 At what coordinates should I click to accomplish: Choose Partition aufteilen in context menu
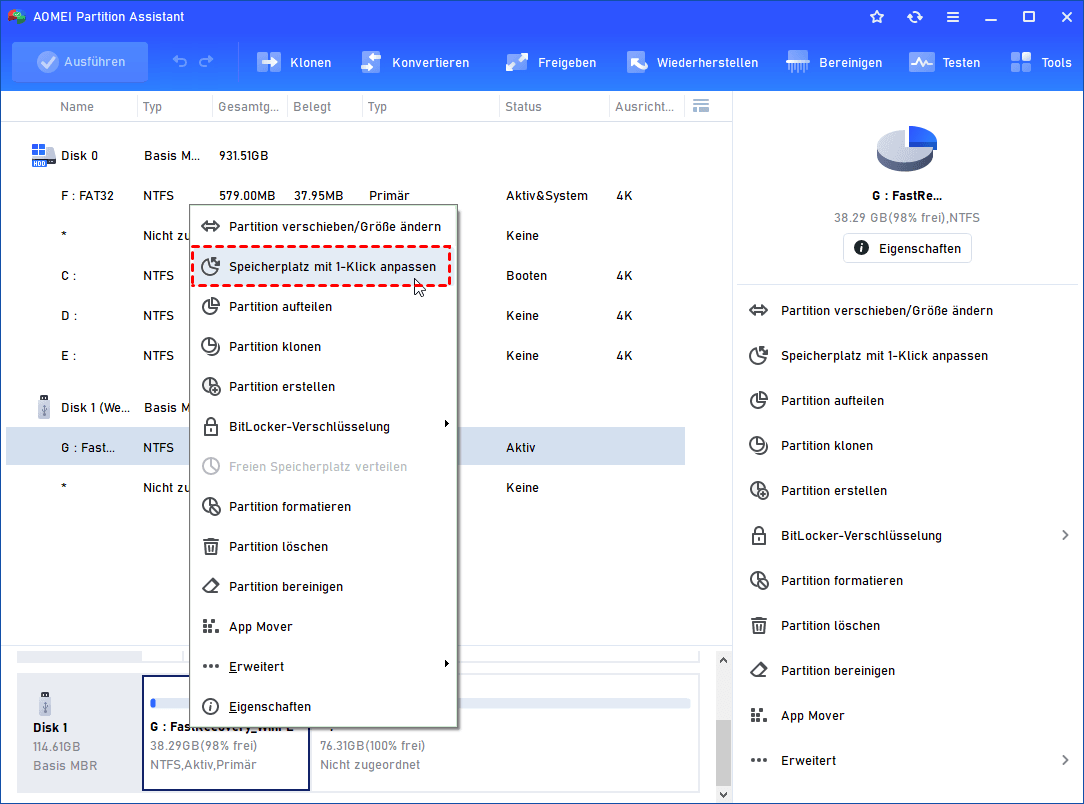pos(323,306)
